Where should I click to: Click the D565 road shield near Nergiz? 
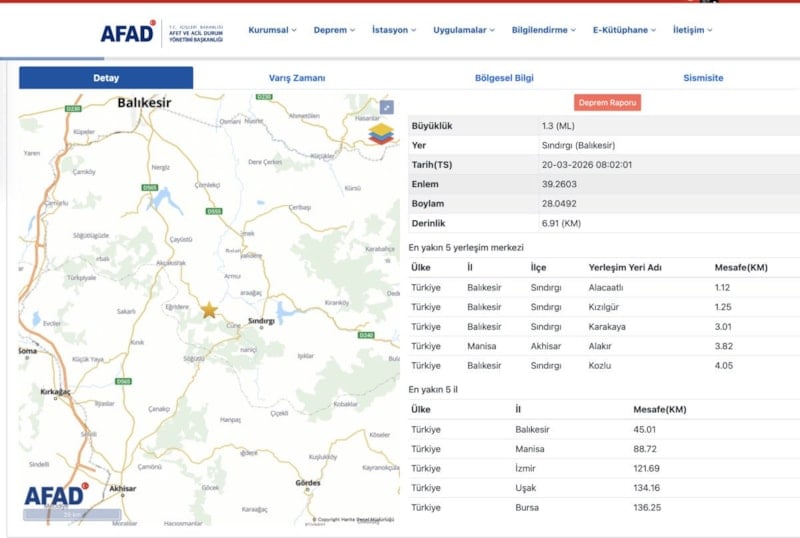[x=150, y=187]
